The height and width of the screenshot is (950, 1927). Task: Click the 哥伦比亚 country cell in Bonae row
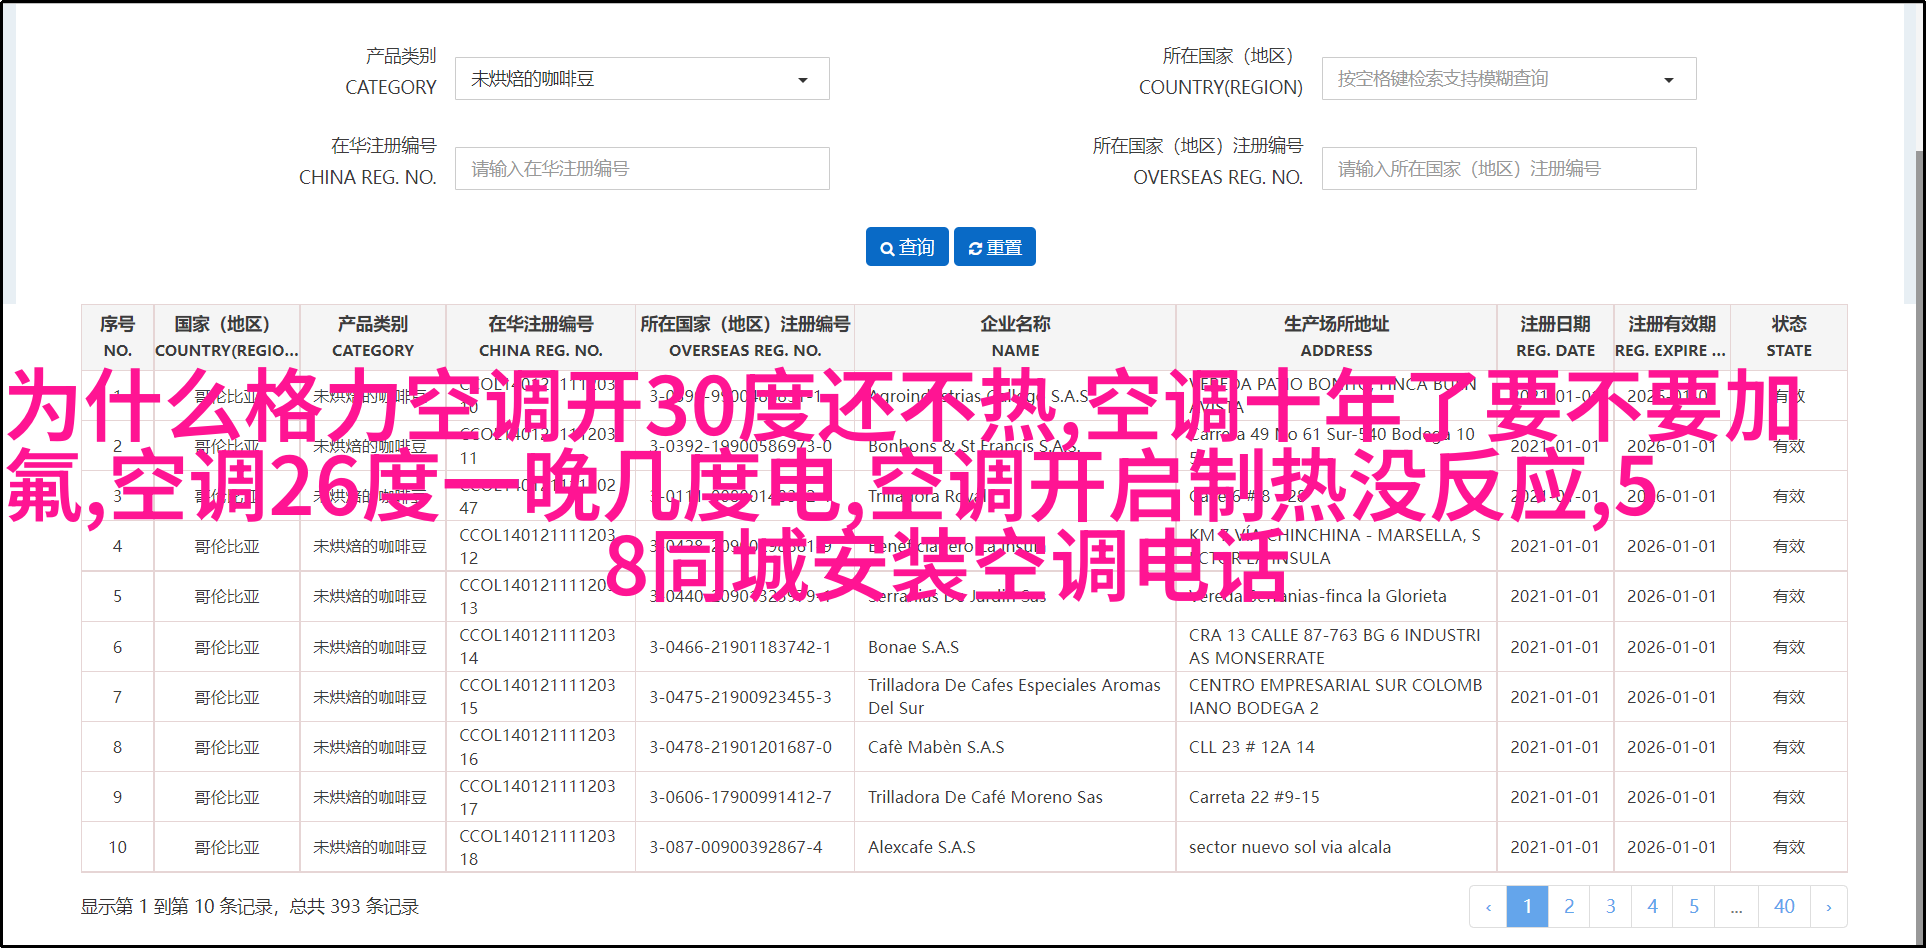coord(227,648)
